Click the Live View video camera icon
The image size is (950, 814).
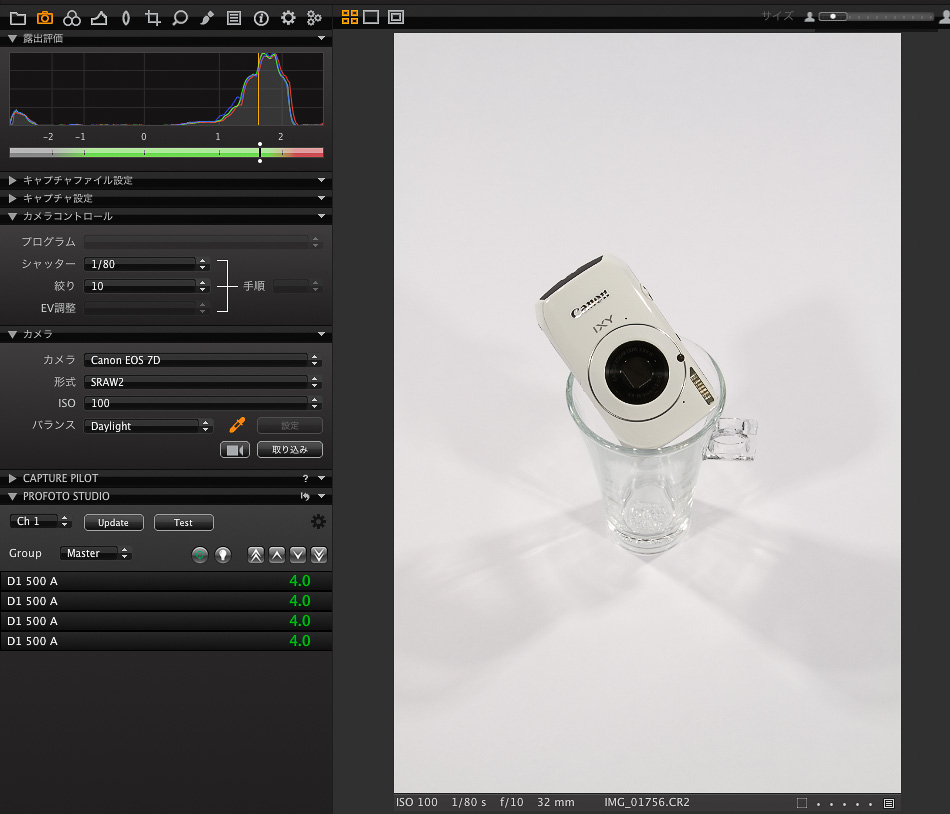pyautogui.click(x=234, y=450)
